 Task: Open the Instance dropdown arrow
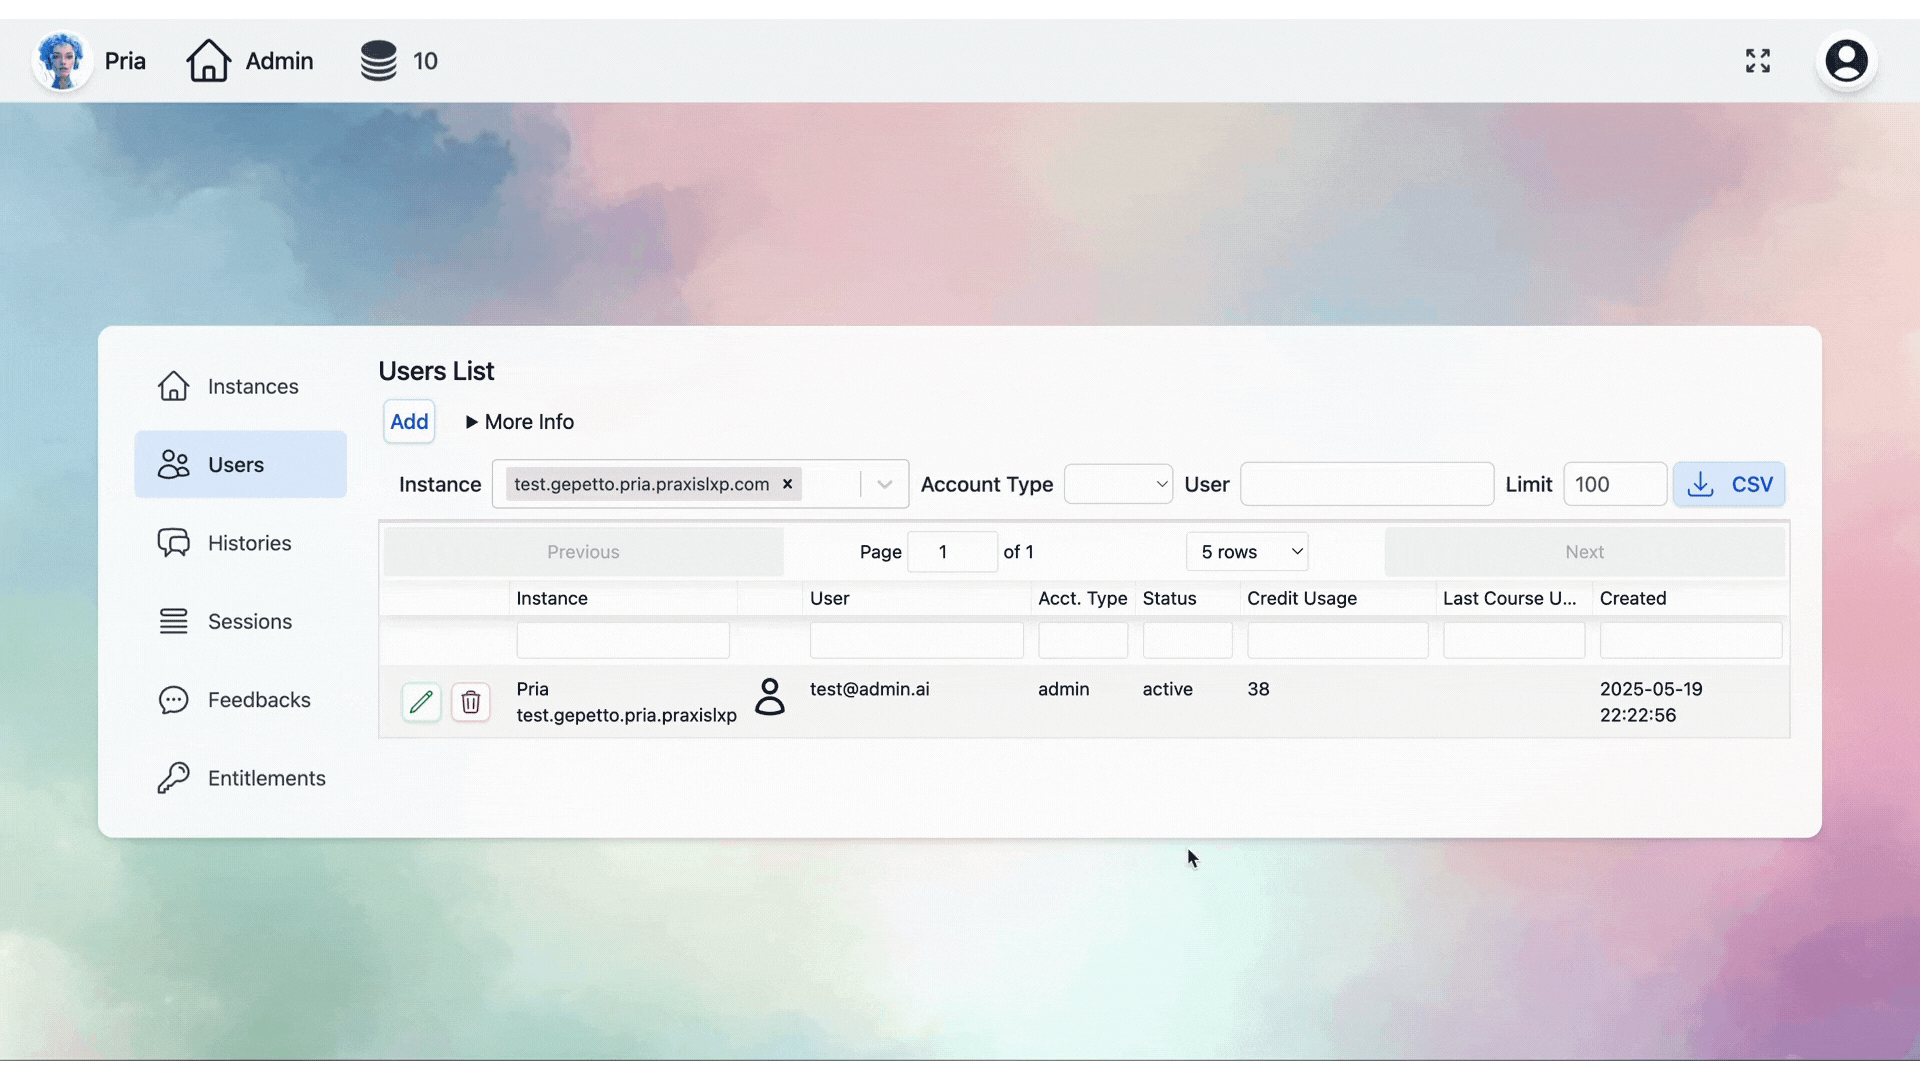point(883,484)
